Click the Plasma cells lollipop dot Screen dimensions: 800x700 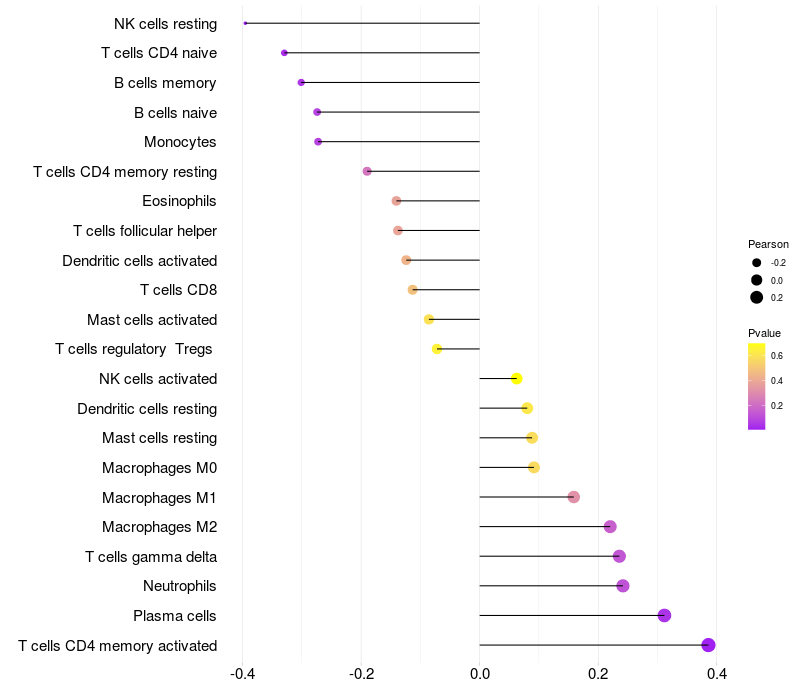tap(664, 615)
